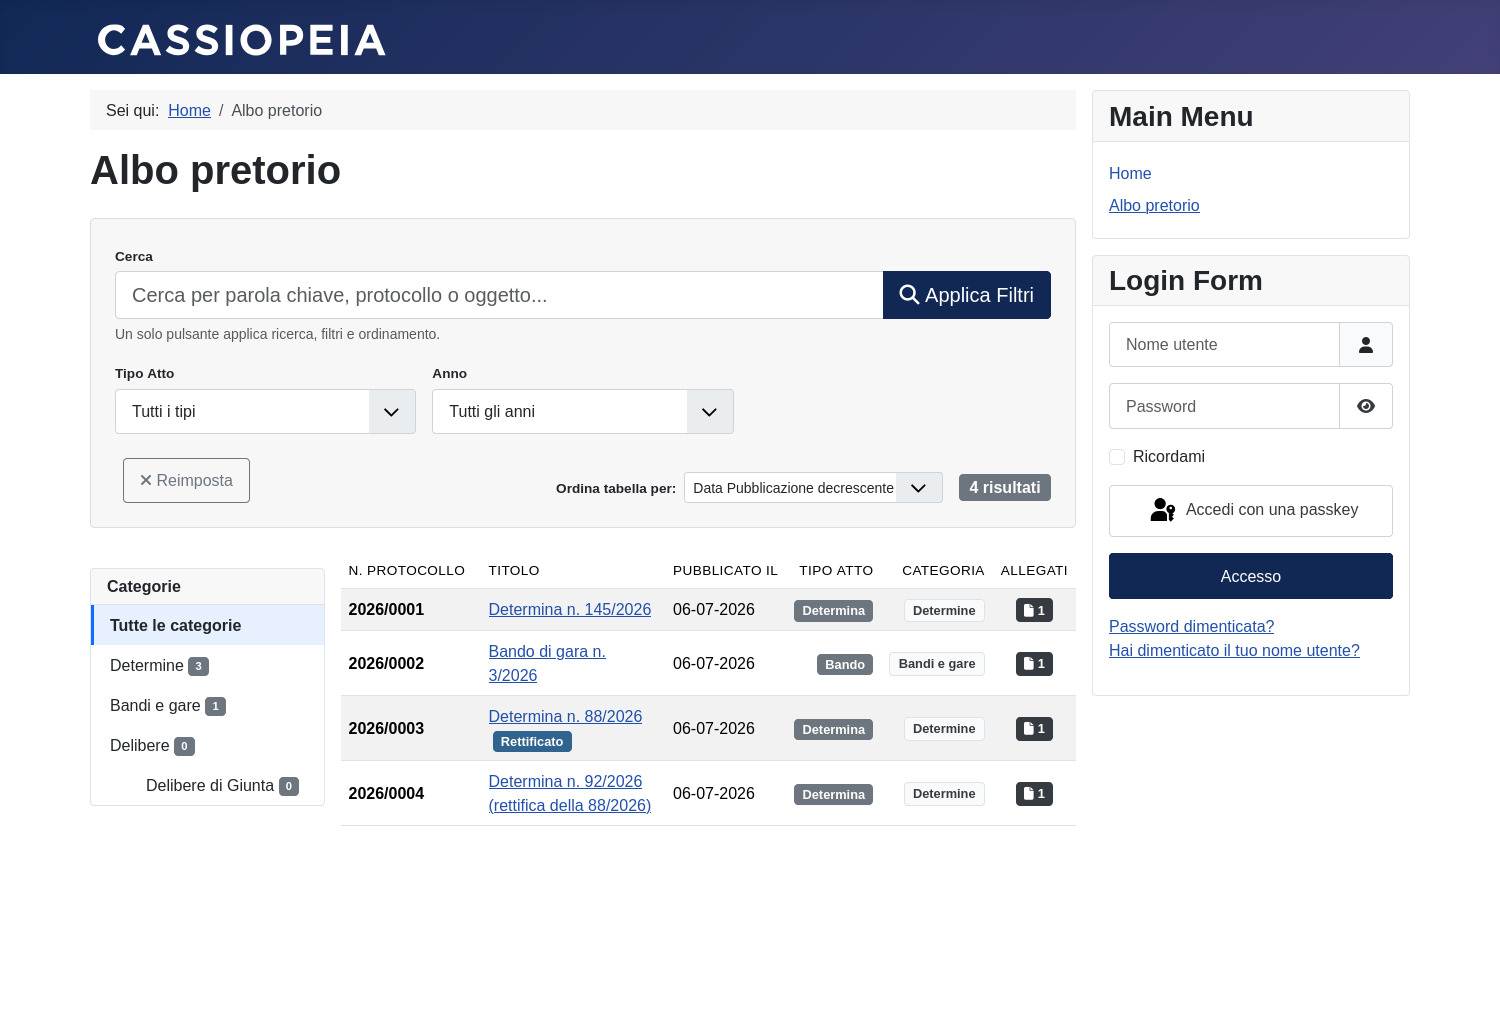1500x1014 pixels.
Task: Select Albo pretorio in Main Menu
Action: 1154,205
